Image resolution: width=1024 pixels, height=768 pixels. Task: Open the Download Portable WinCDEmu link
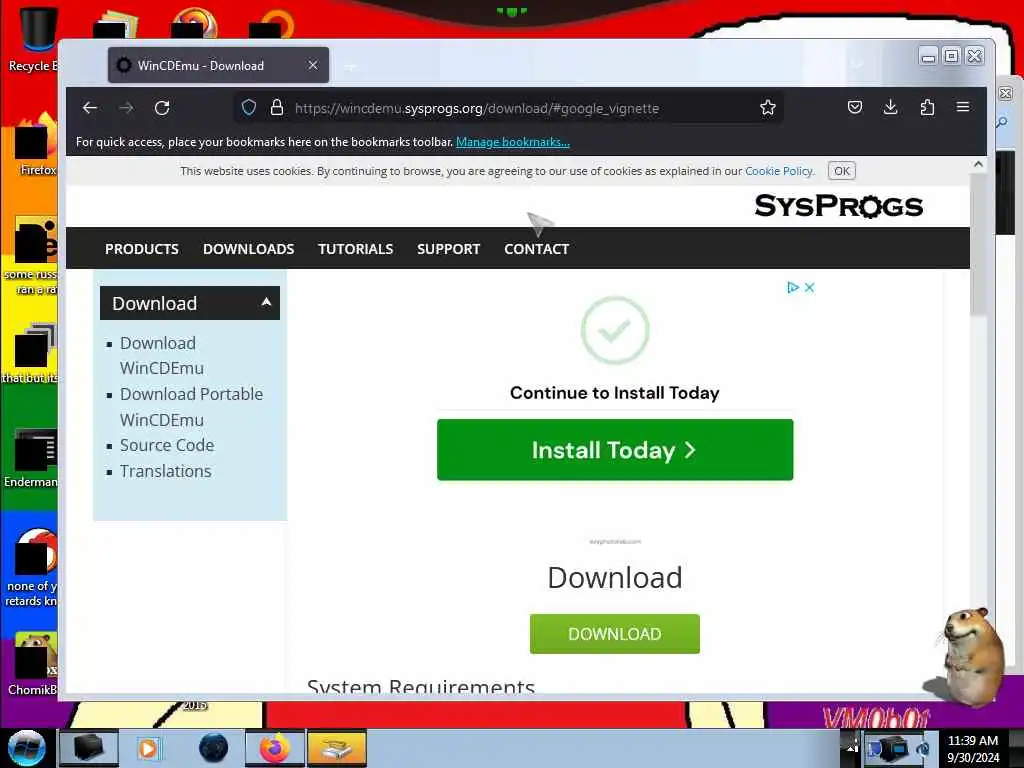pyautogui.click(x=191, y=407)
